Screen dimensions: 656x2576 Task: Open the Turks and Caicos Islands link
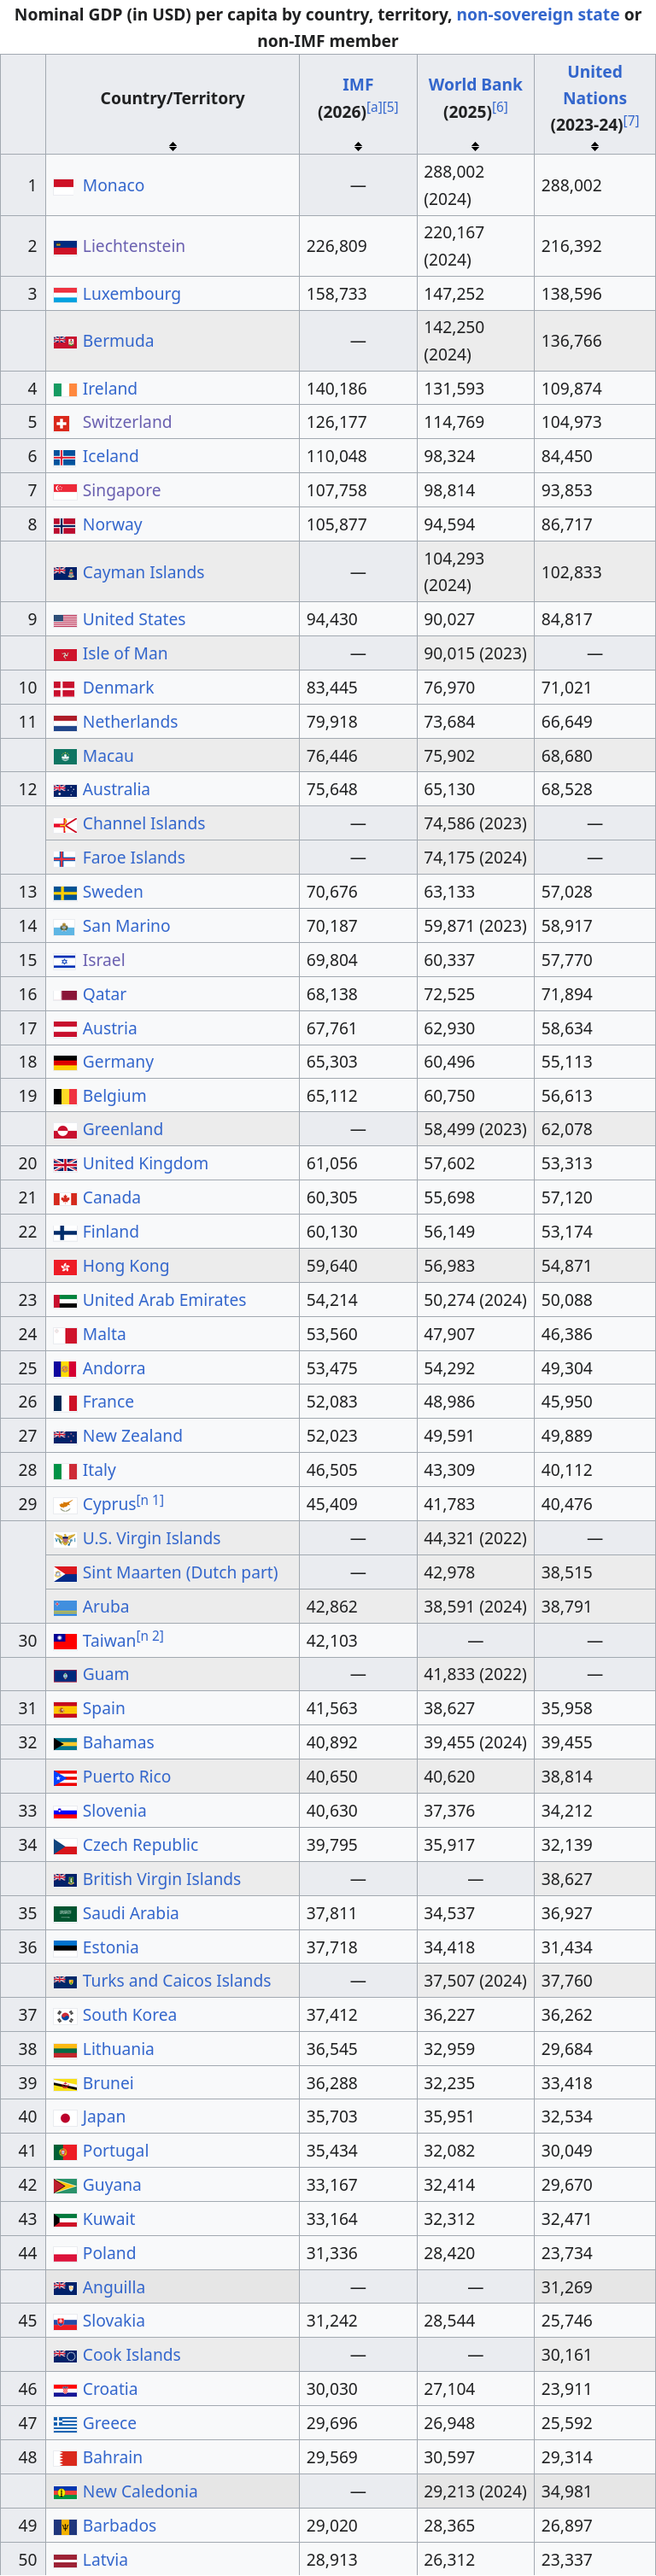pos(176,1981)
